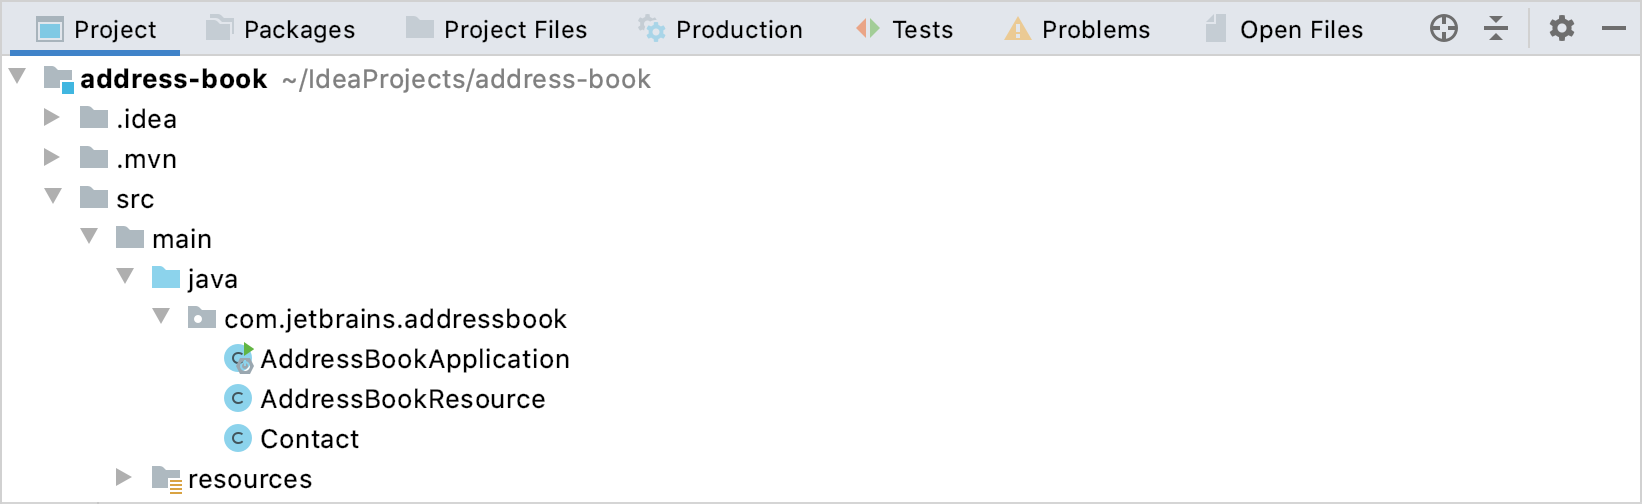Click the Contact class icon
Image resolution: width=1642 pixels, height=504 pixels.
click(x=238, y=438)
